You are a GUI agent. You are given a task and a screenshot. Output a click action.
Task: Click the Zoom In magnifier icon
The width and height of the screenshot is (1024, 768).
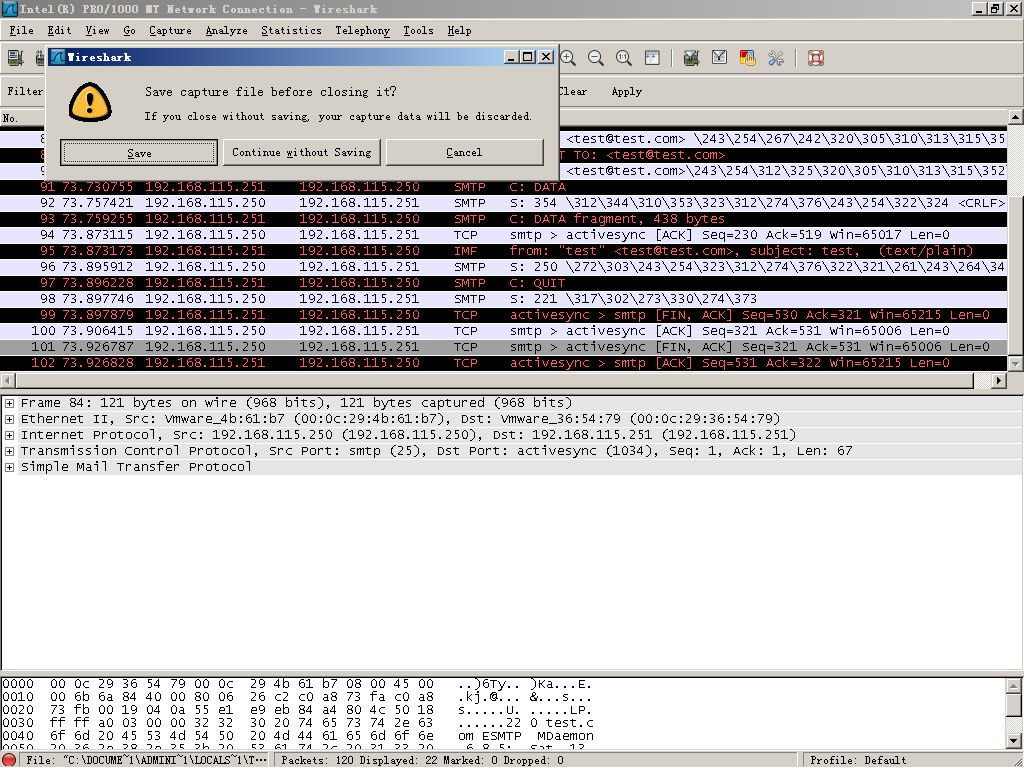(568, 57)
